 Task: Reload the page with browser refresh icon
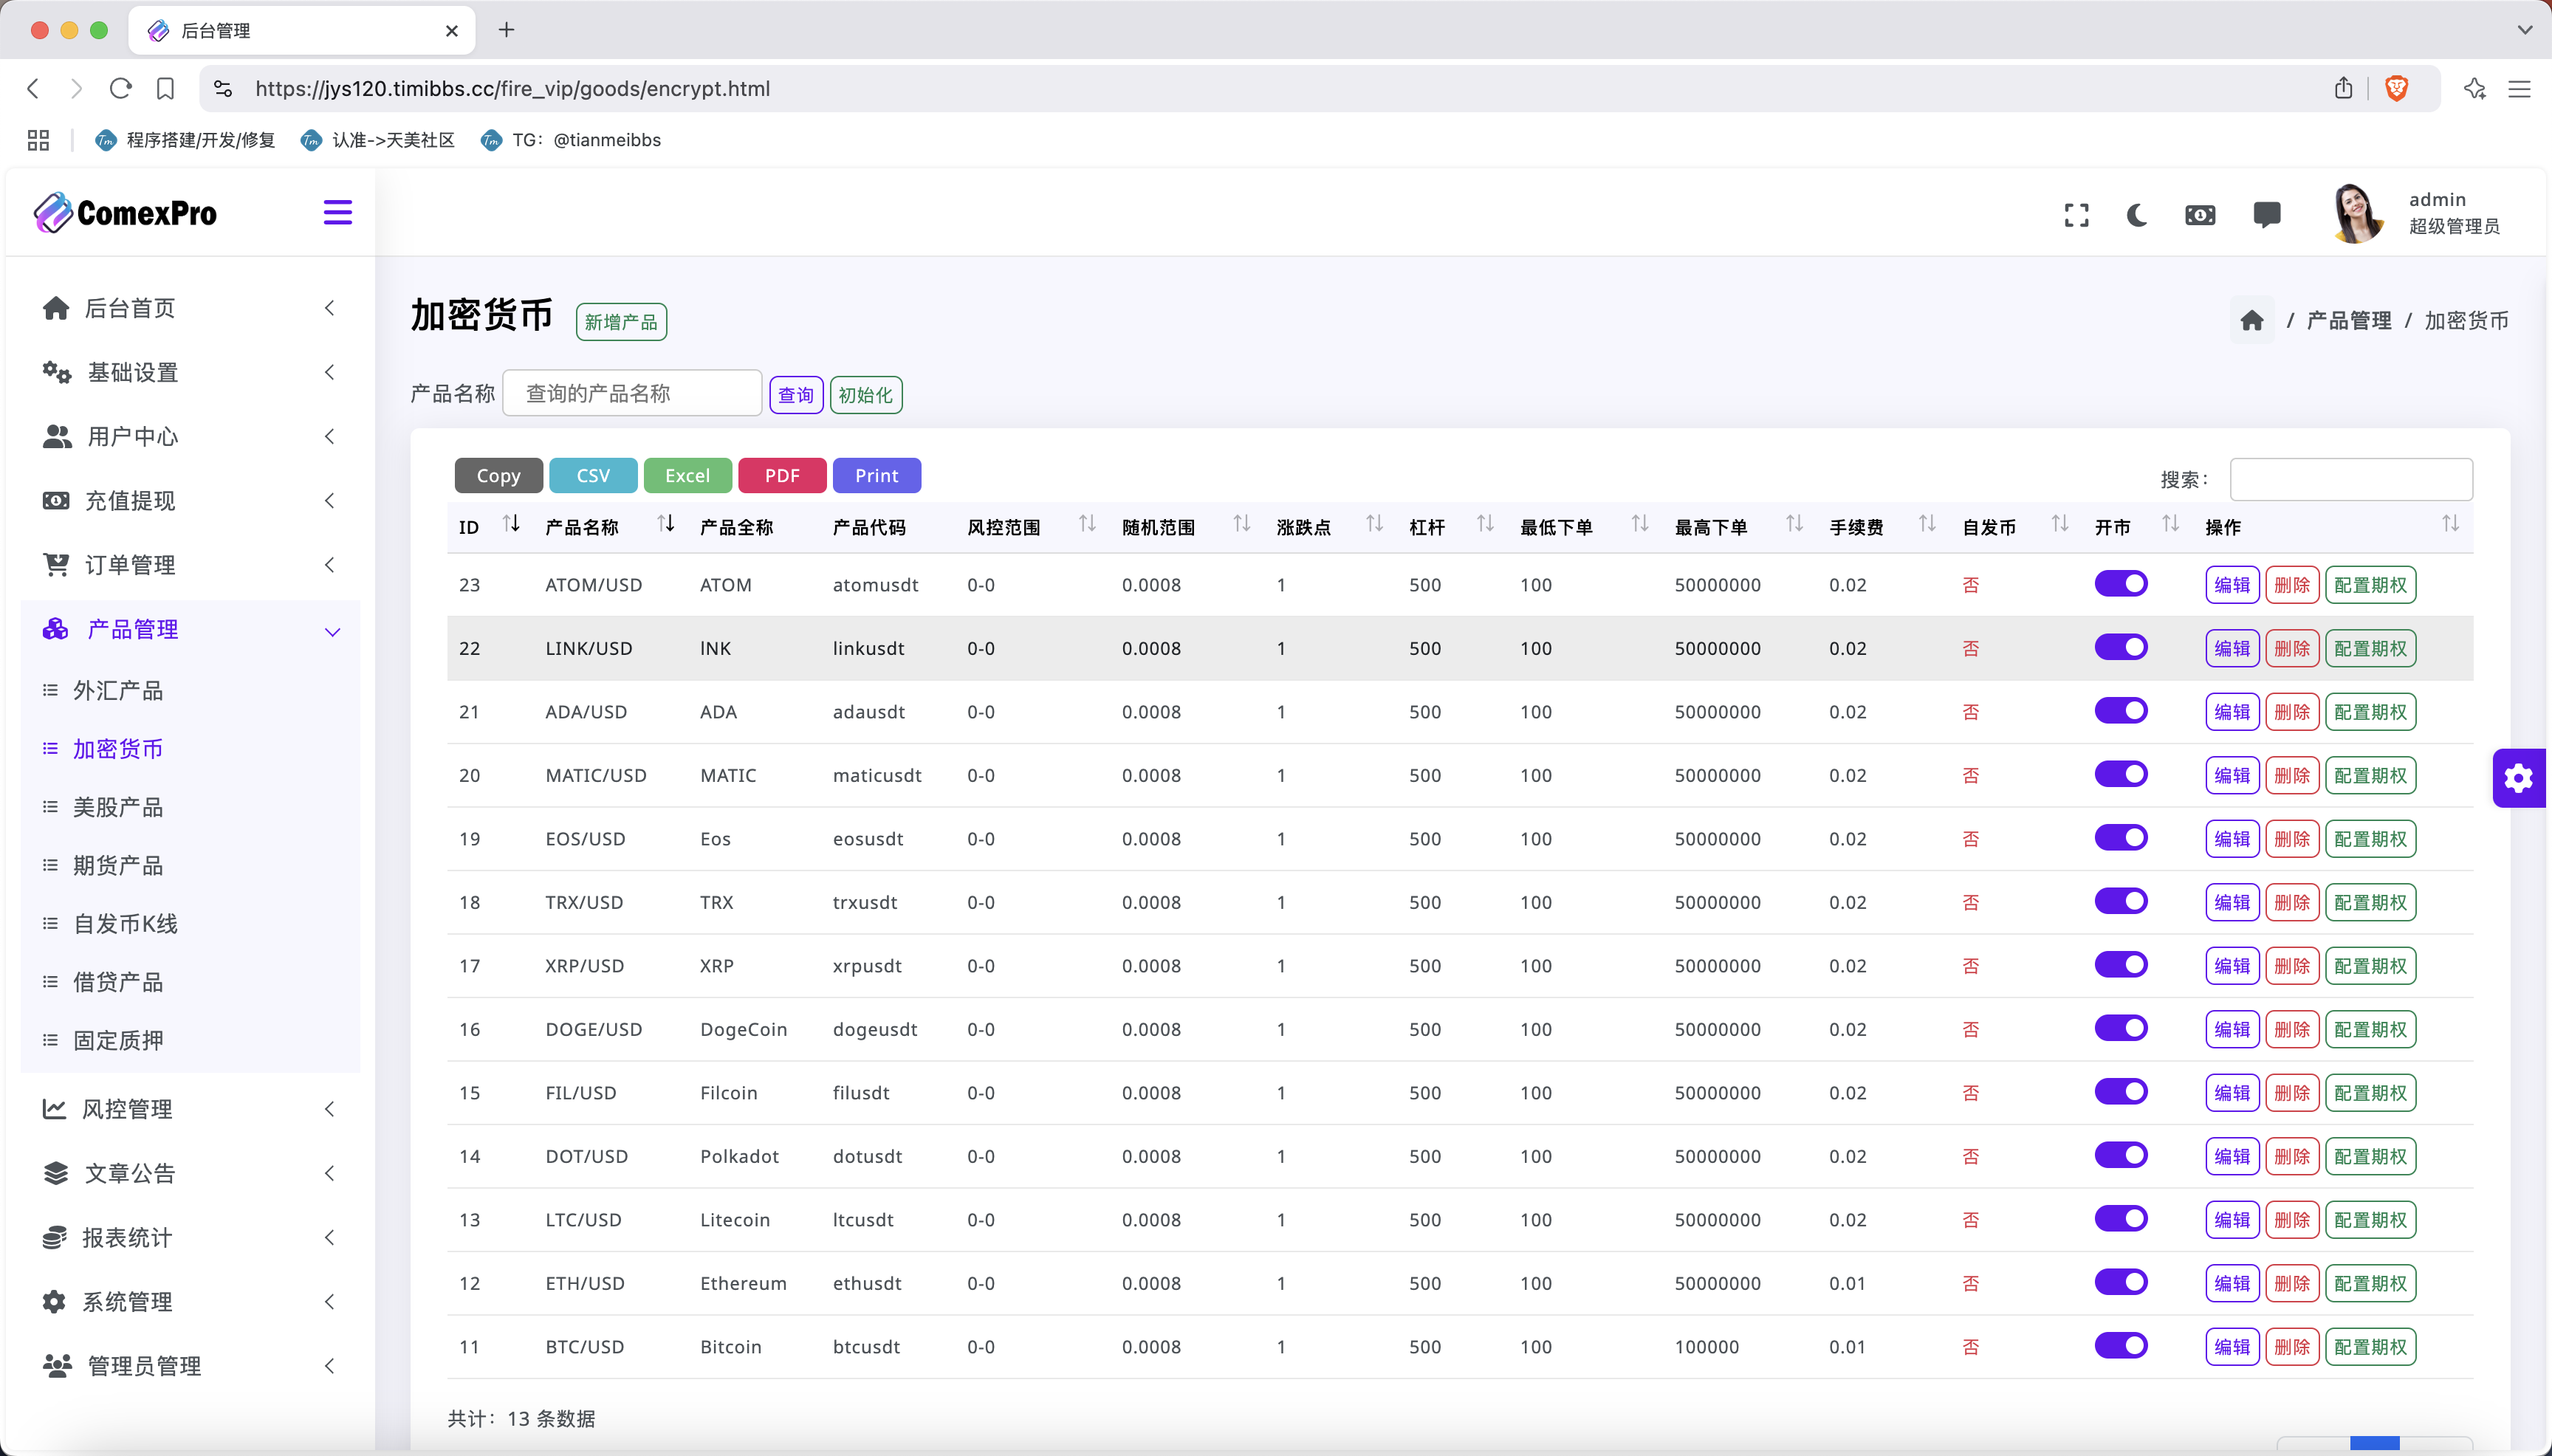(121, 88)
